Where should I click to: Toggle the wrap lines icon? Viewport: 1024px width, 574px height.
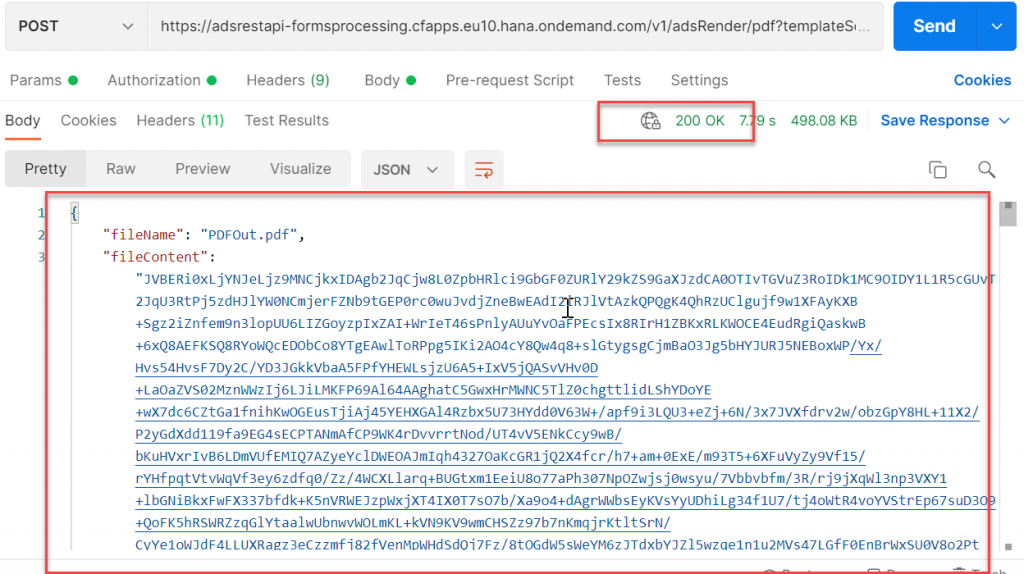point(484,170)
